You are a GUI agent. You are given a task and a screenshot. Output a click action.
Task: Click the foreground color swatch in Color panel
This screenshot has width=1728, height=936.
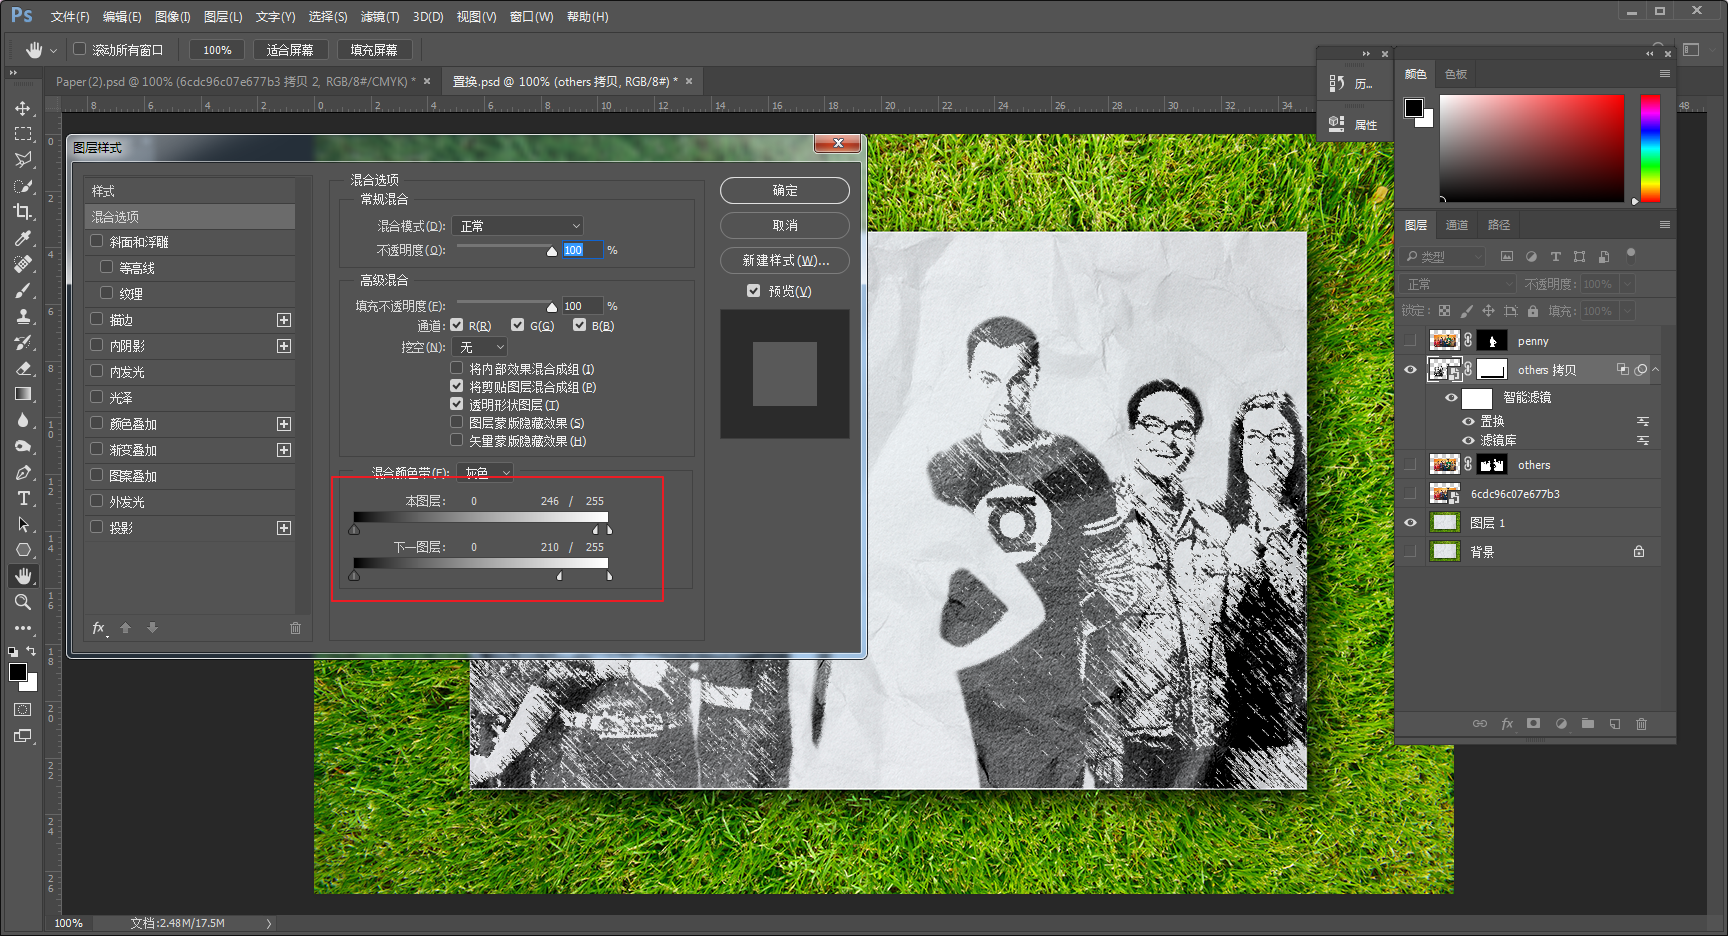click(x=1413, y=108)
